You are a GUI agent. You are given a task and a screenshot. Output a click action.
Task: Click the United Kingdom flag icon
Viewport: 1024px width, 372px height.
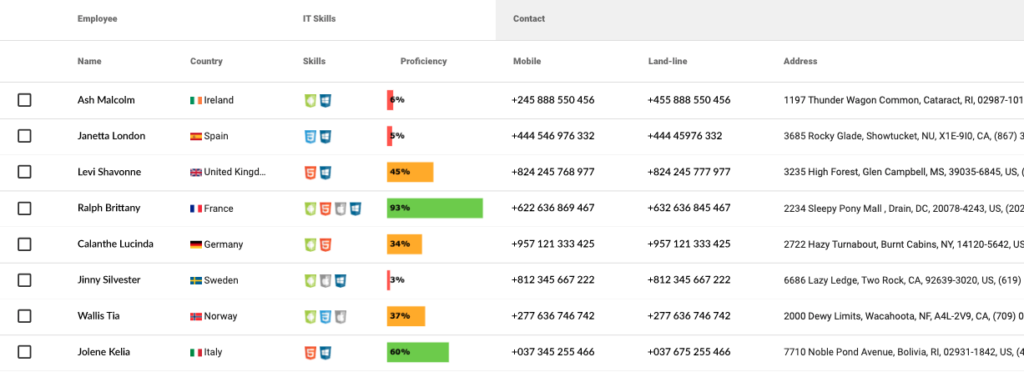(x=196, y=172)
